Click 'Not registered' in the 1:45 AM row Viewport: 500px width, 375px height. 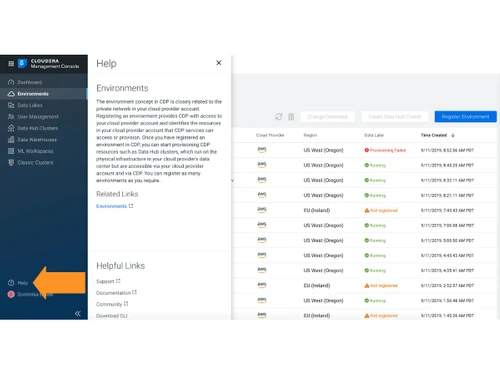tap(384, 316)
